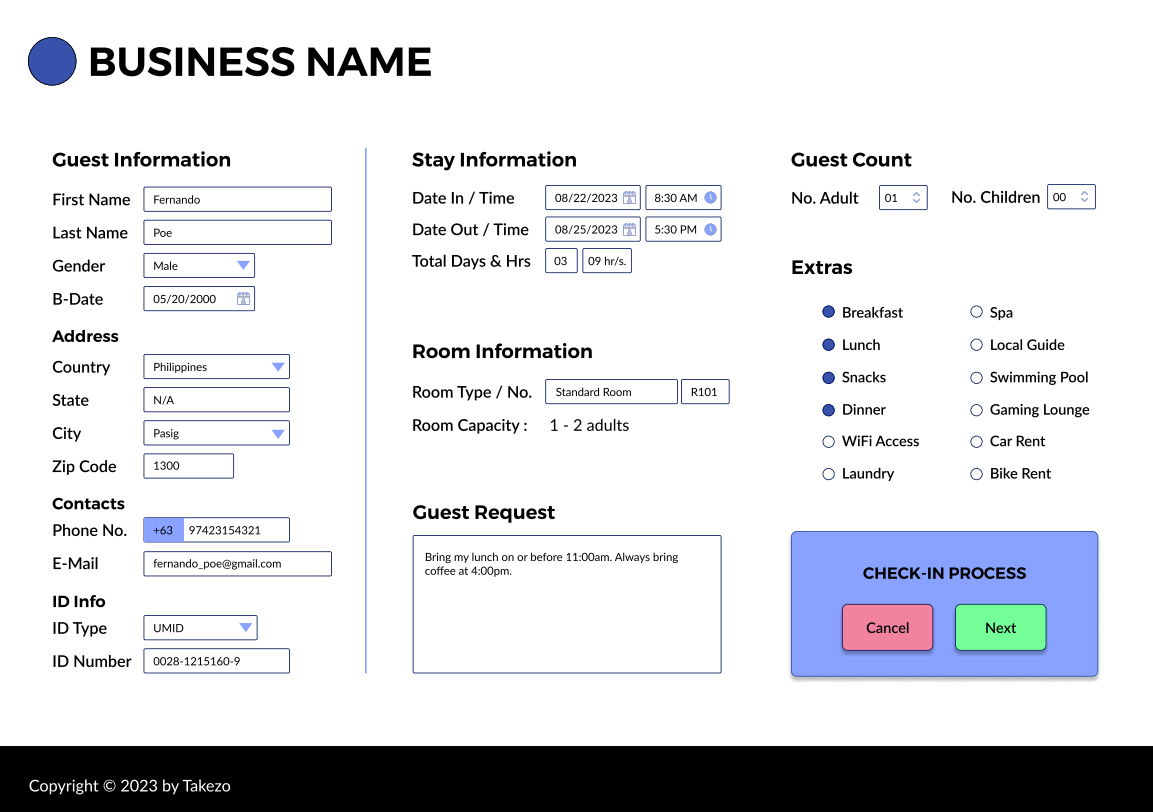Click the clock icon in 5:30 PM field
The image size is (1153, 812).
710,229
